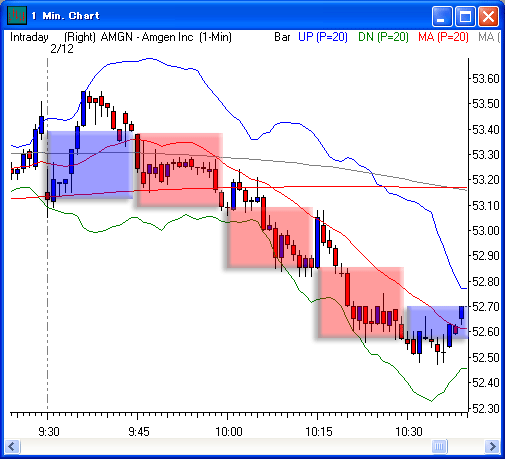505x459 pixels.
Task: Click the 52.40 price axis label
Action: (486, 383)
